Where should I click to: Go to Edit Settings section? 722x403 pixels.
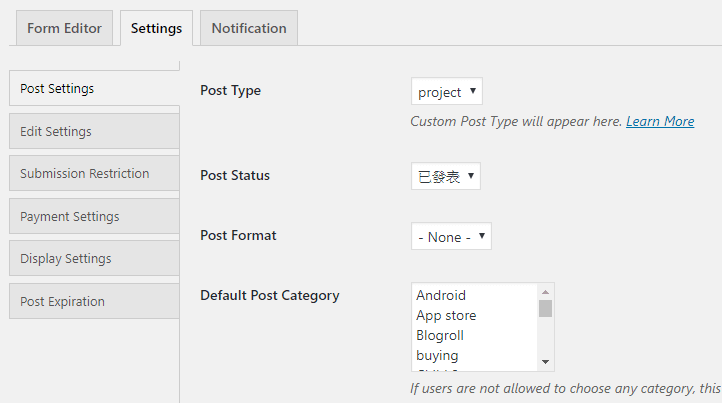[x=94, y=131]
